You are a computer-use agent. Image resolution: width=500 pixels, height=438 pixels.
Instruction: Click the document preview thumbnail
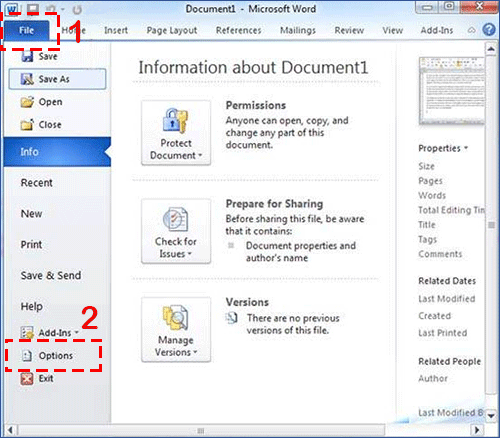pos(452,91)
